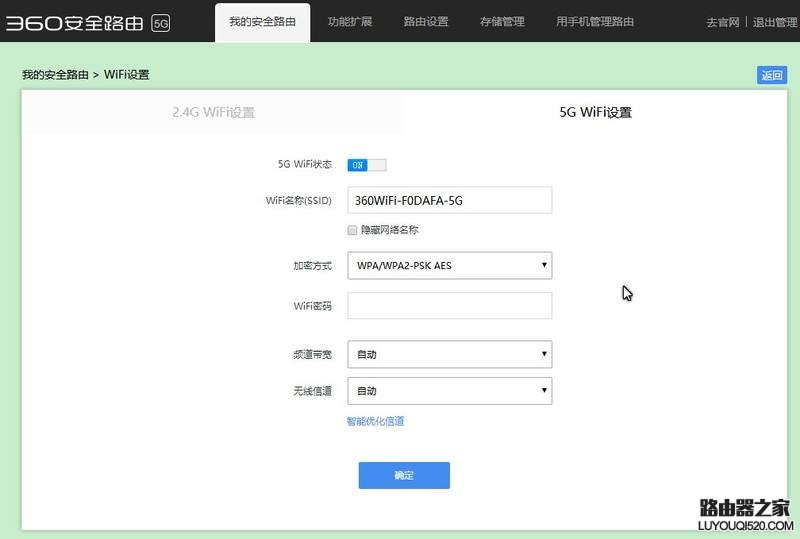Open the 功能扩展 tab

[349, 22]
